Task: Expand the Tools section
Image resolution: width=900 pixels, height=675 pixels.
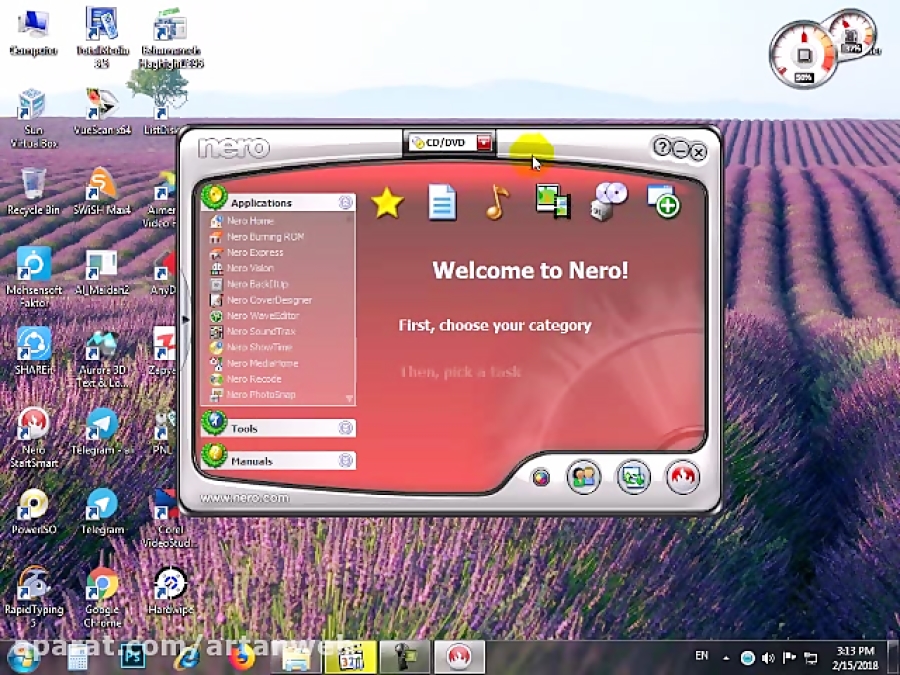Action: click(345, 428)
